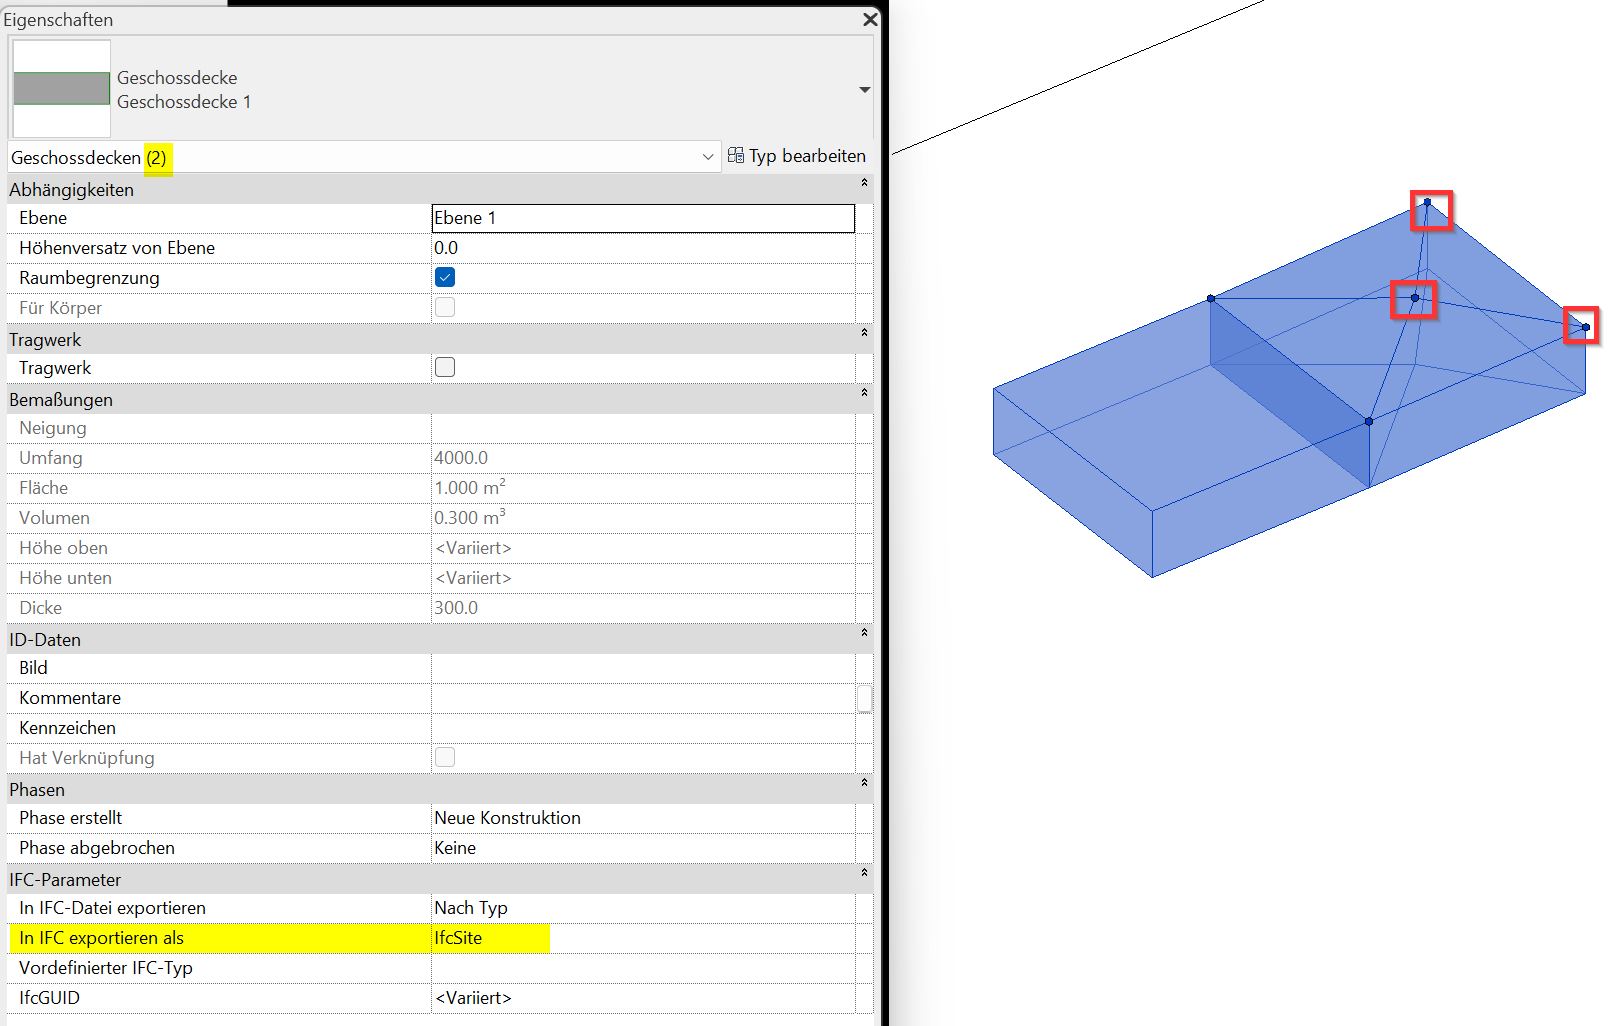This screenshot has height=1026, width=1617.
Task: Collapse the Phasen section chevron icon
Action: coord(864,784)
